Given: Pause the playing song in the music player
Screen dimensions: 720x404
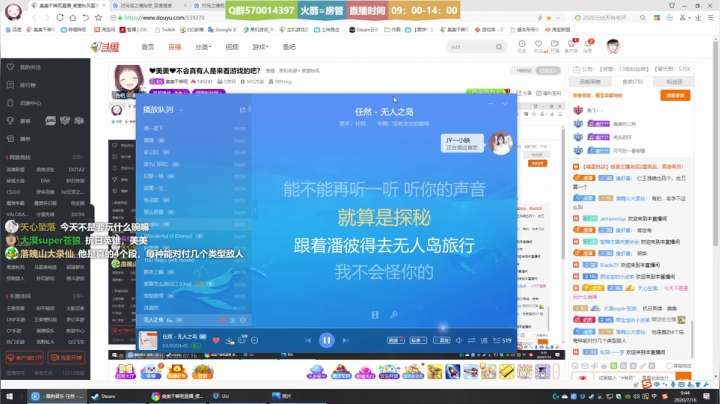Looking at the screenshot, I should coord(326,340).
